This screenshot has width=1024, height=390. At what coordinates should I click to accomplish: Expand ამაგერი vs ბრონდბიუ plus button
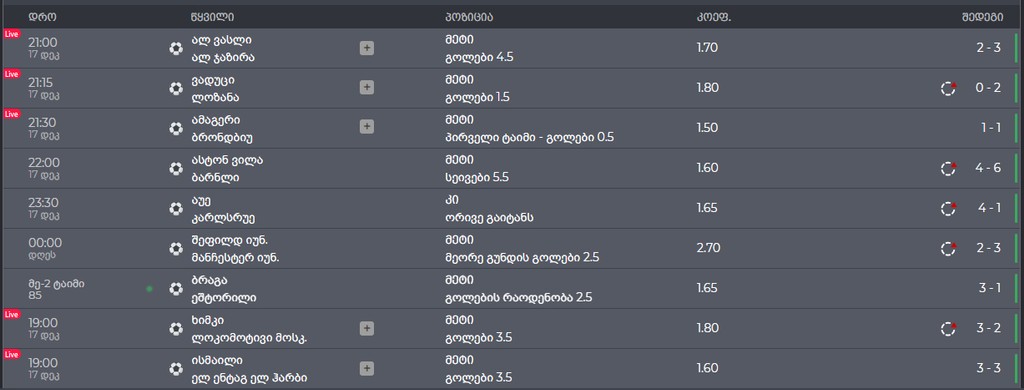[x=367, y=127]
